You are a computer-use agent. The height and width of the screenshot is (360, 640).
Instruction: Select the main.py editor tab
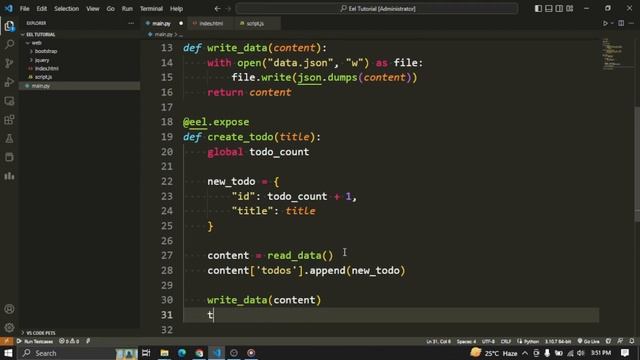tap(164, 24)
